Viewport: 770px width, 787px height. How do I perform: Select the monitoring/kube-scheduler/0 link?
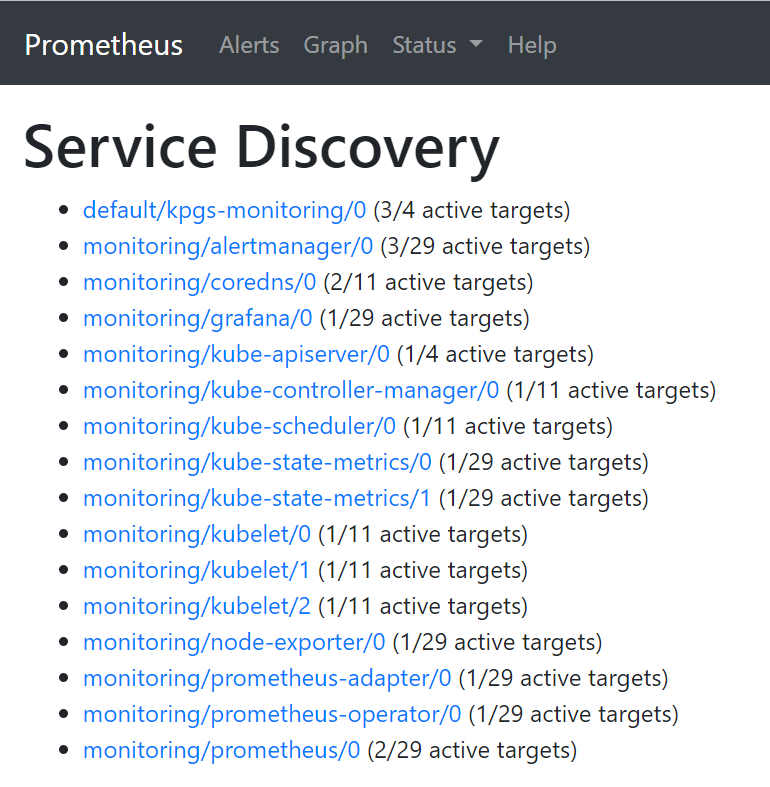(x=239, y=426)
